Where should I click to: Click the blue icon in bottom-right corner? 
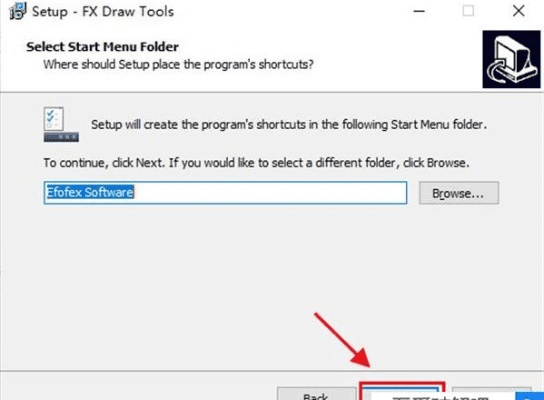[530, 396]
